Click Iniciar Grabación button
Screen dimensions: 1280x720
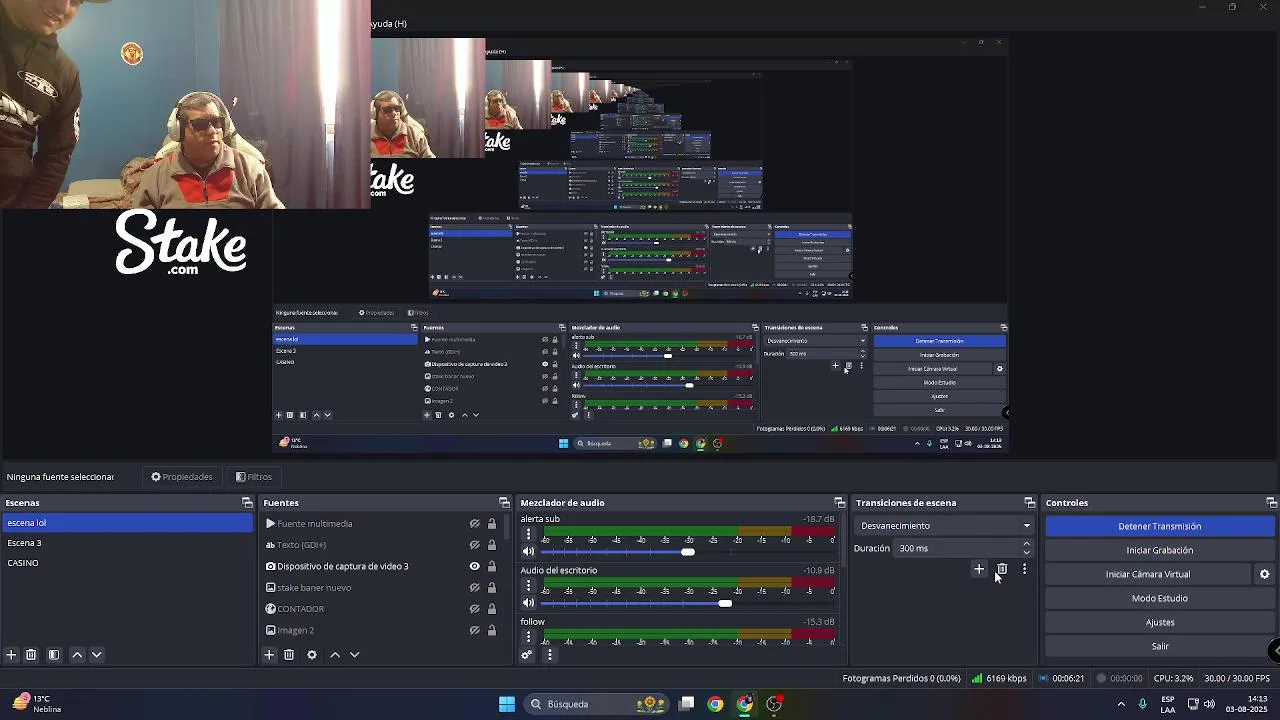tap(1160, 550)
